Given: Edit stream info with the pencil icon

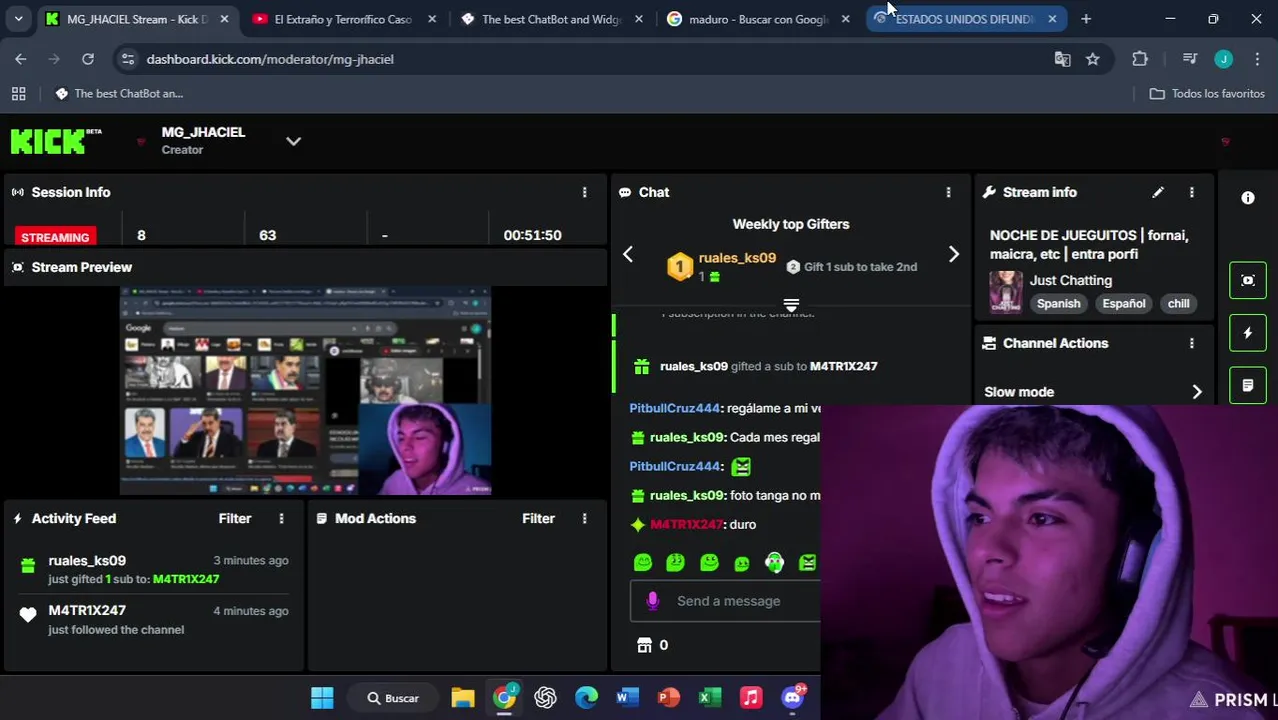Looking at the screenshot, I should pos(1158,192).
